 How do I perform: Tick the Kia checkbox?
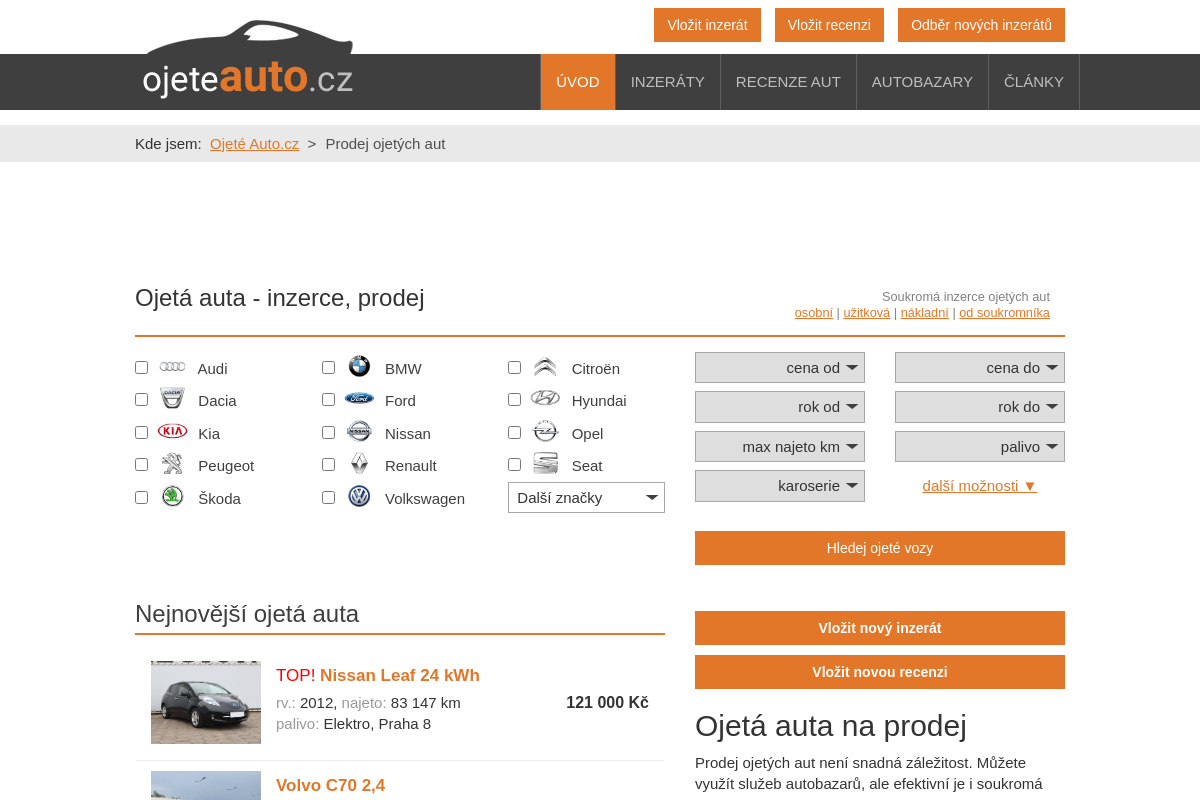point(141,432)
